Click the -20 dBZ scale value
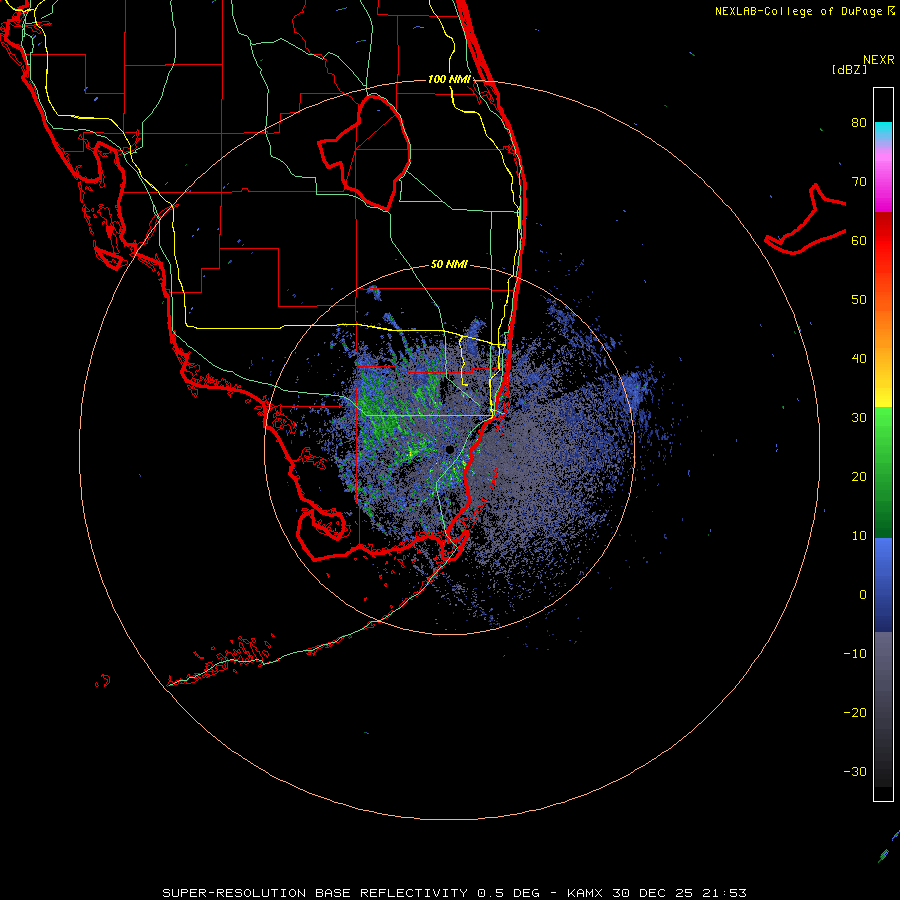The width and height of the screenshot is (900, 900). (x=855, y=713)
